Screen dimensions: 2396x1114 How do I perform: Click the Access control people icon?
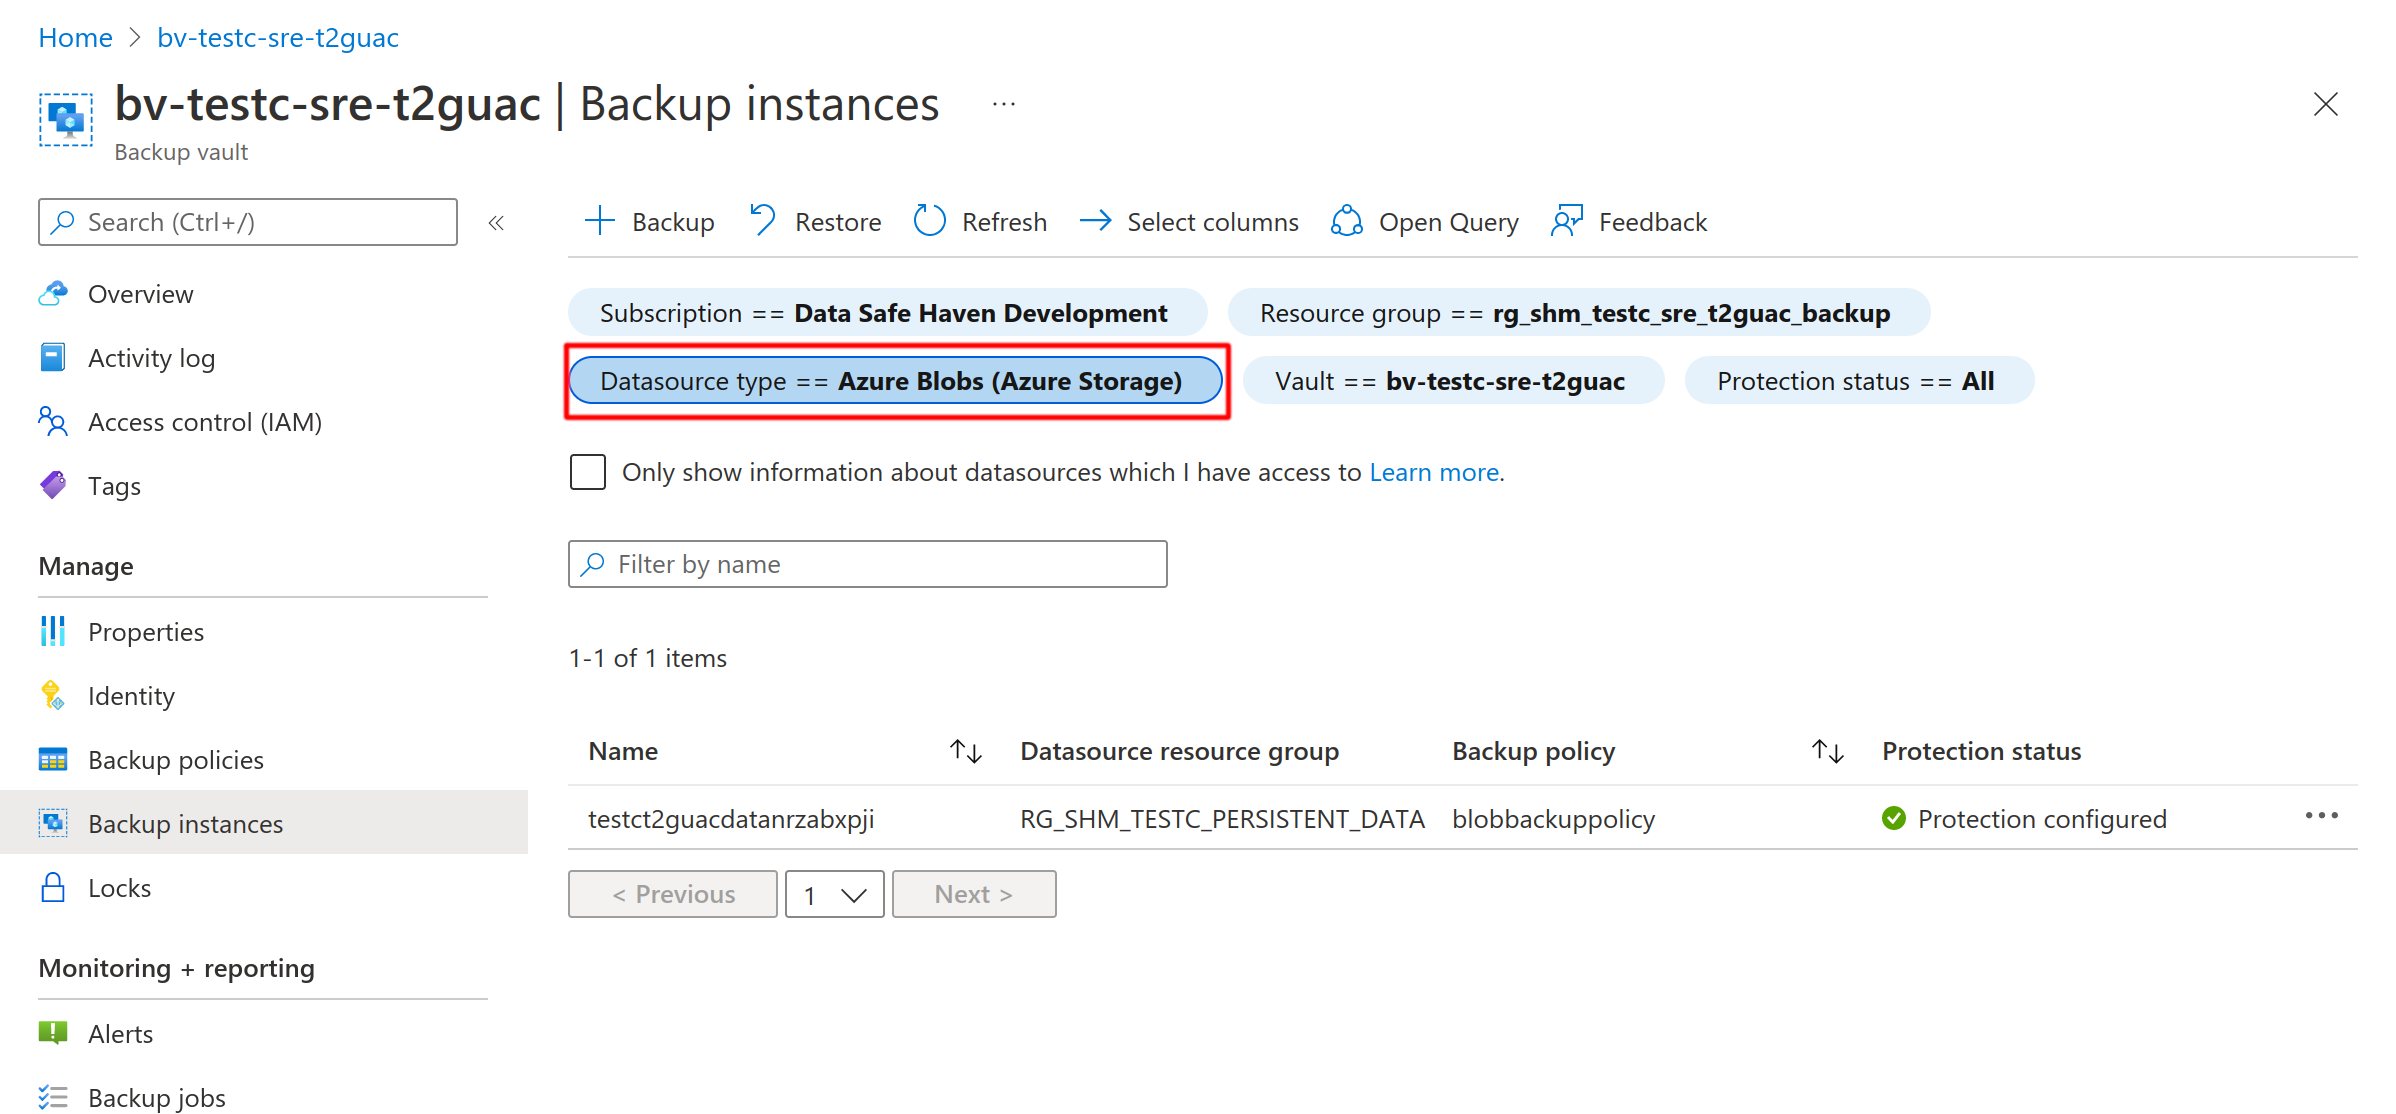click(53, 421)
